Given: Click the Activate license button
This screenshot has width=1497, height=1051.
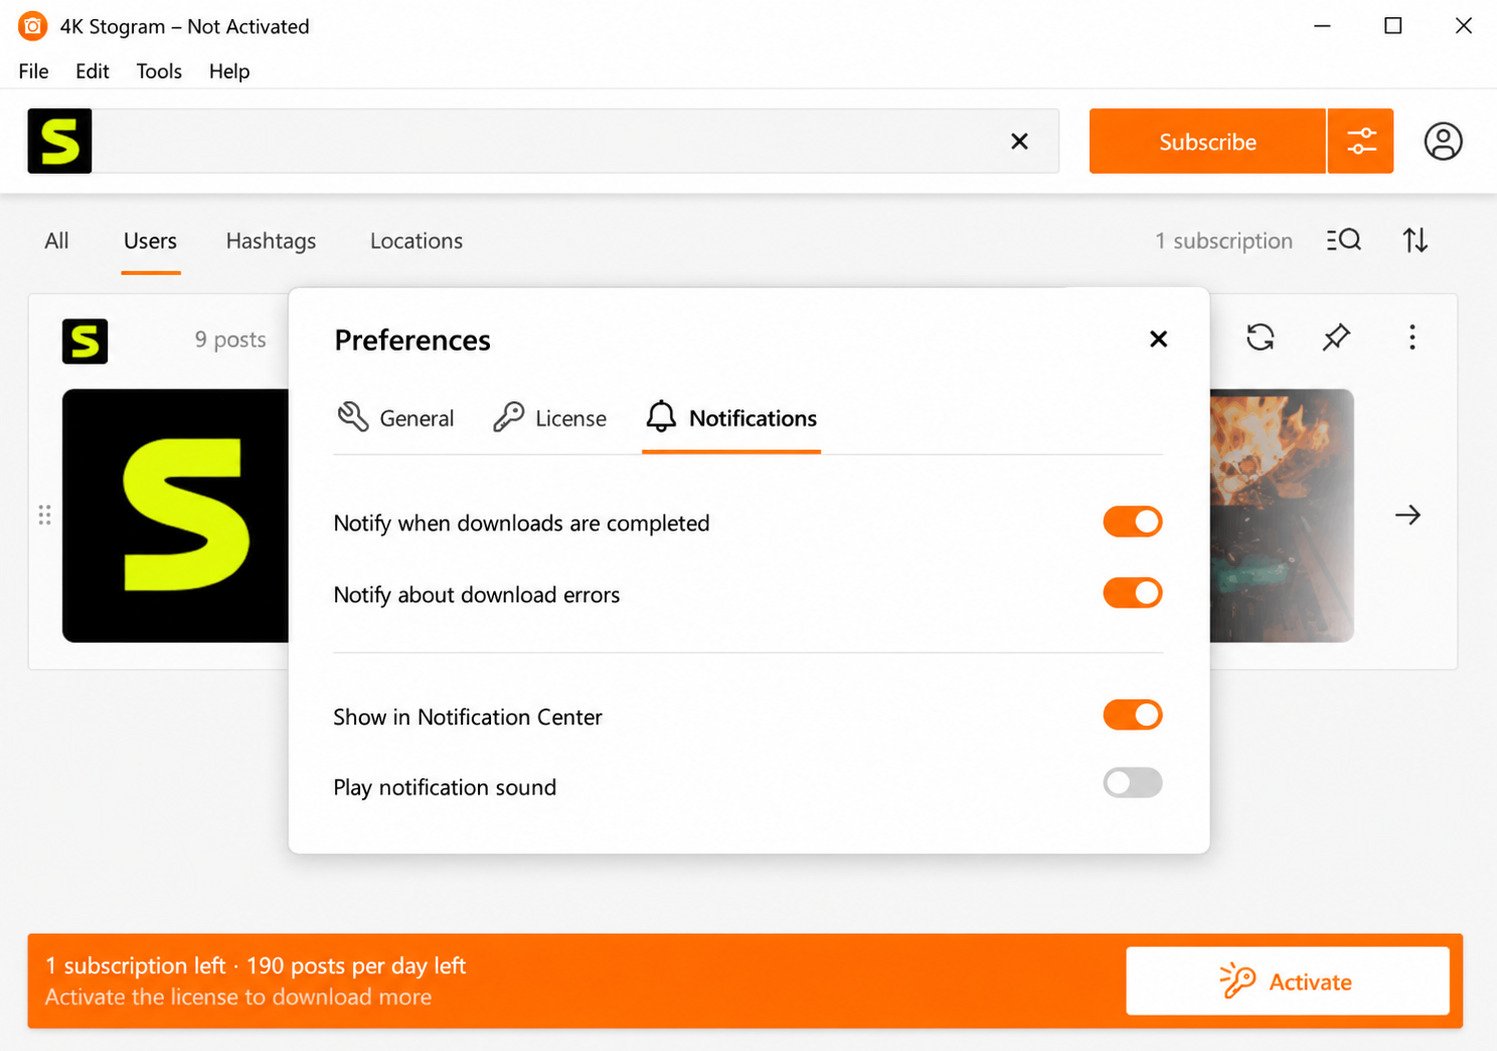Looking at the screenshot, I should pos(1287,981).
